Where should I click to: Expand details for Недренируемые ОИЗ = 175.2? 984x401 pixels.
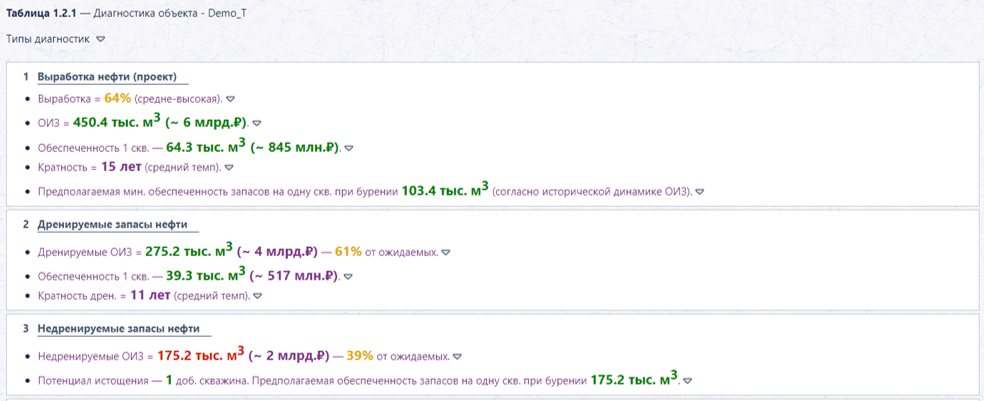(x=457, y=356)
